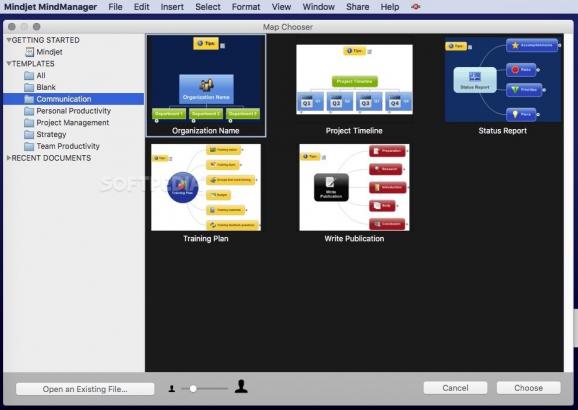Collapse the GETTING STARTED section
578x410 pixels.
pos(8,40)
